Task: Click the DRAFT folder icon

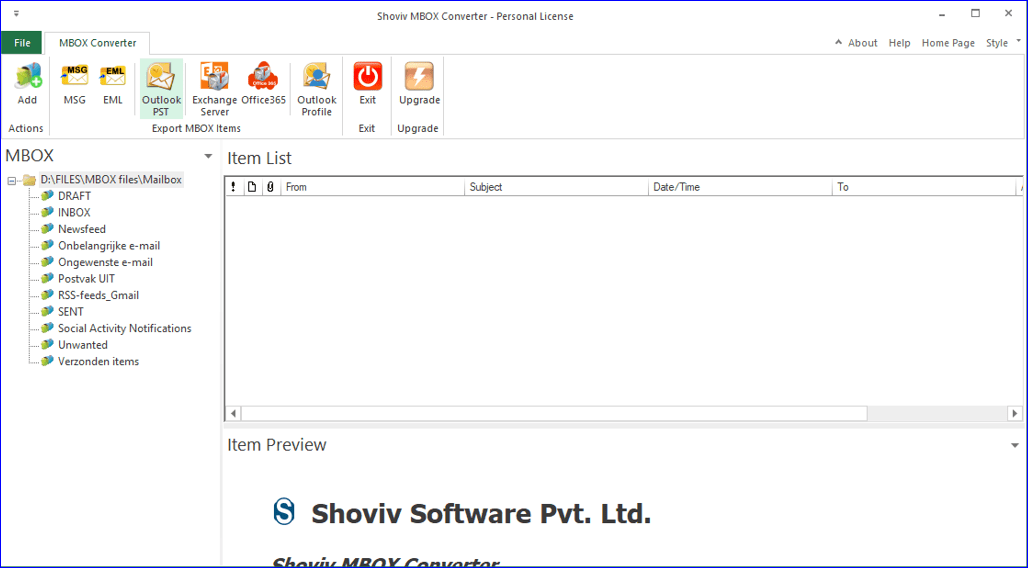Action: 47,195
